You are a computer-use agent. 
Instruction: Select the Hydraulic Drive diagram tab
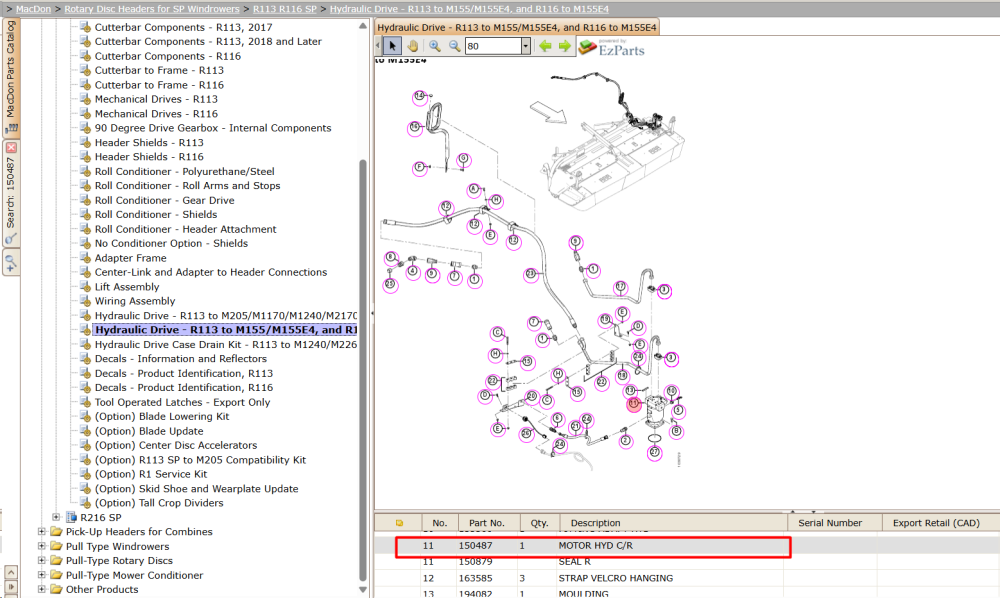517,27
